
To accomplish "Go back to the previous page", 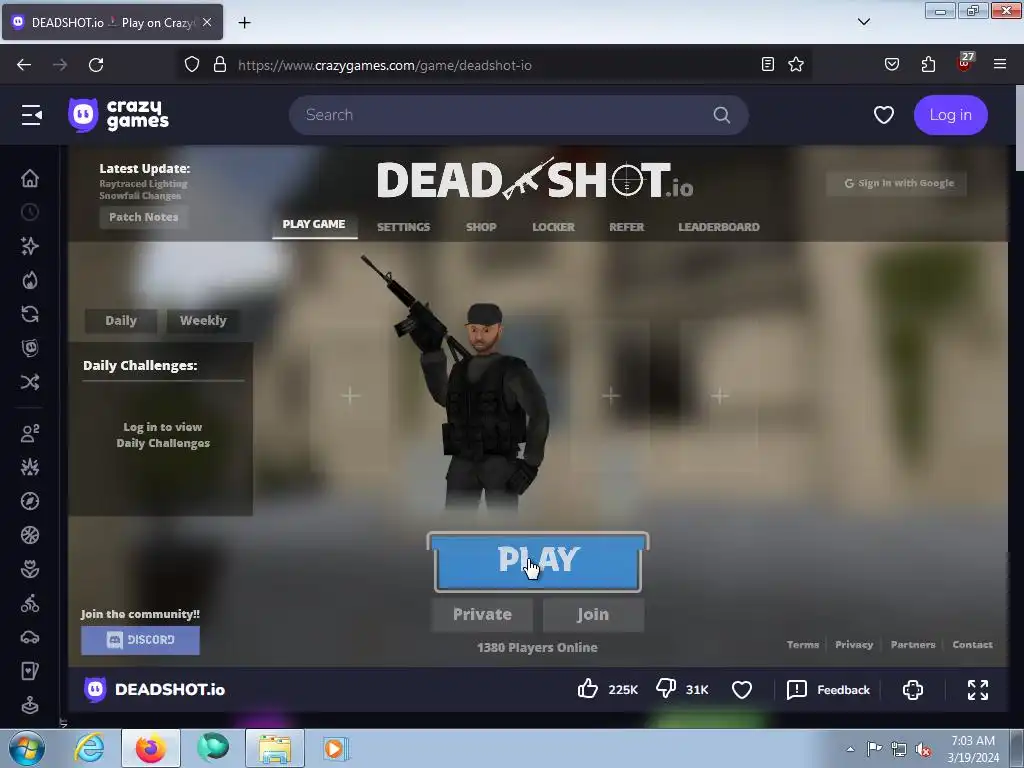I will (x=24, y=65).
